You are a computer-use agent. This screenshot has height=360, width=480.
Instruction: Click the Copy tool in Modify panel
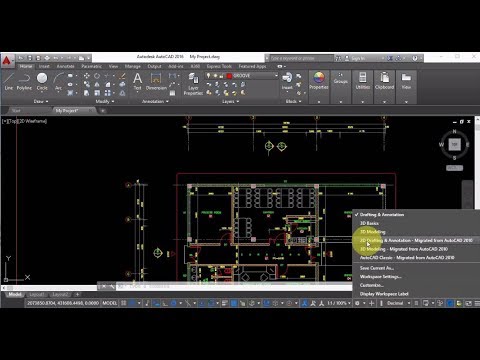[x=87, y=84]
